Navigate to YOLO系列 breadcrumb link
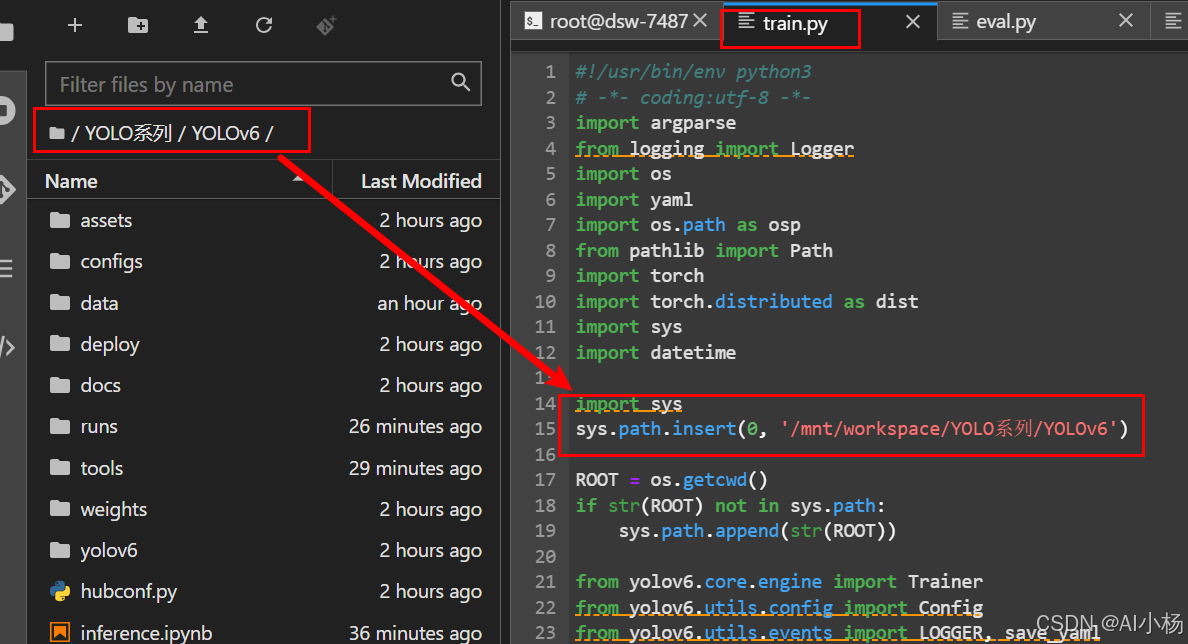This screenshot has width=1188, height=644. click(128, 133)
